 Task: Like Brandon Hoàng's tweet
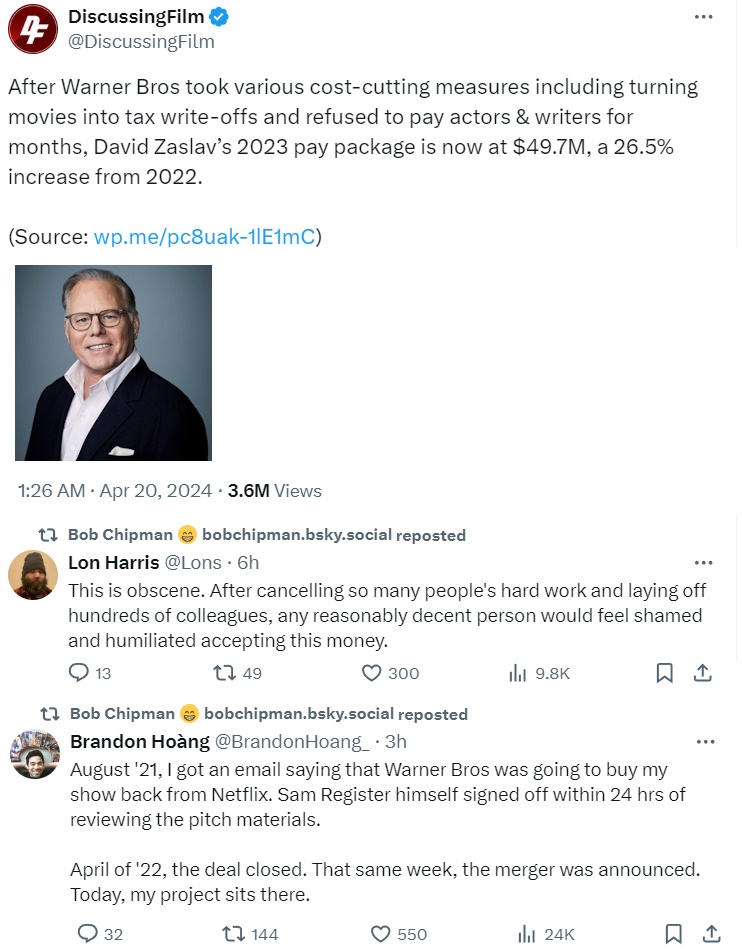click(380, 934)
